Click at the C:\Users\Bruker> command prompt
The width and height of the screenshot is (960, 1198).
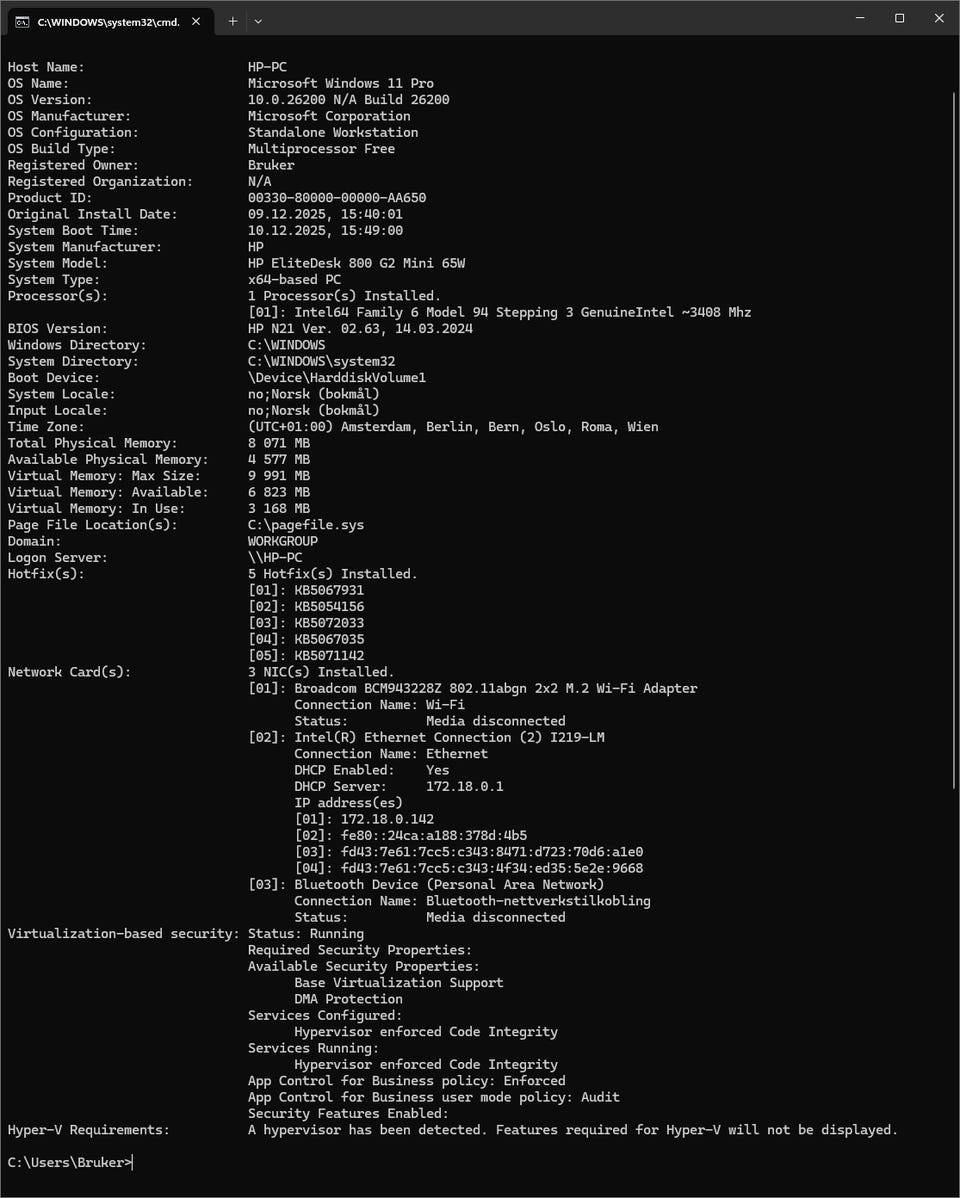(70, 1163)
